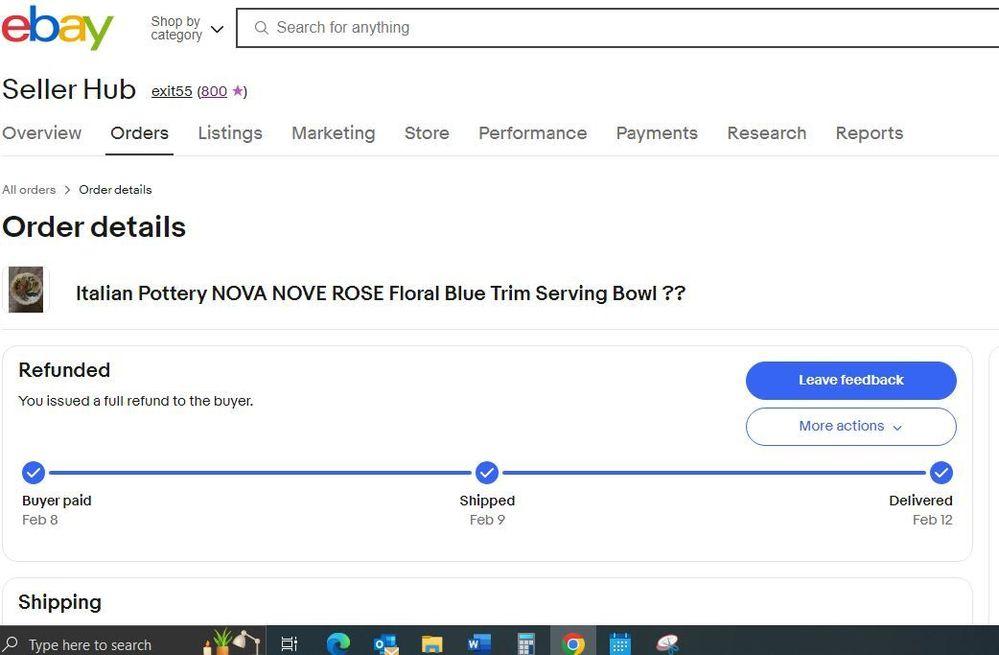Open the Overview tab
Viewport: 999px width, 655px height.
pos(42,133)
